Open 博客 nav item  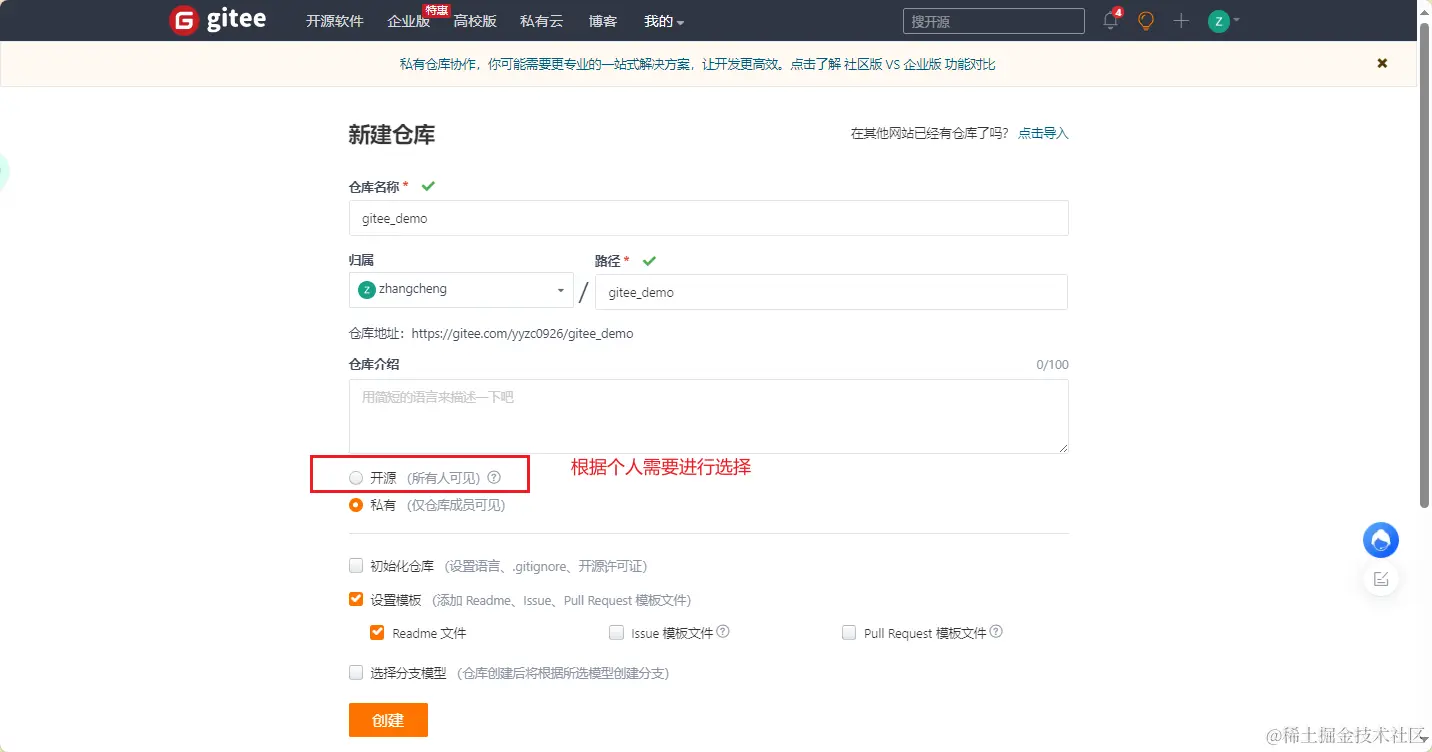coord(603,21)
